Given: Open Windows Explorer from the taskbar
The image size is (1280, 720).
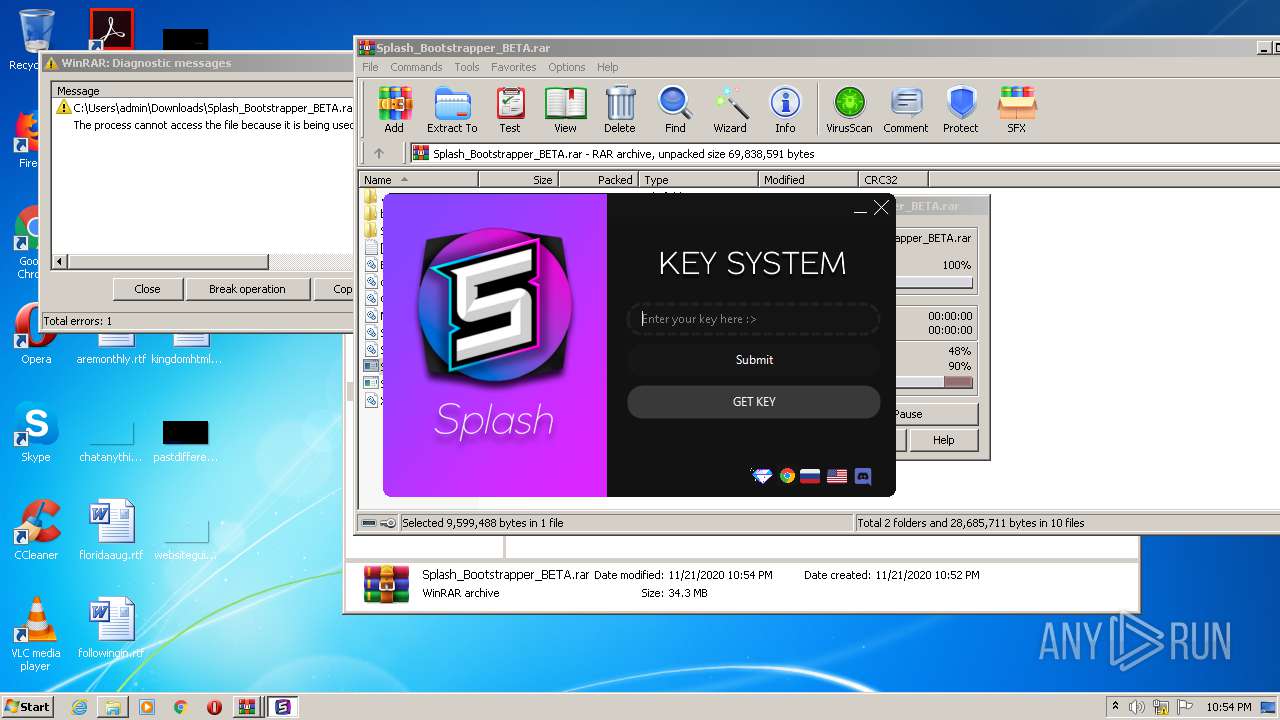Looking at the screenshot, I should pyautogui.click(x=113, y=707).
